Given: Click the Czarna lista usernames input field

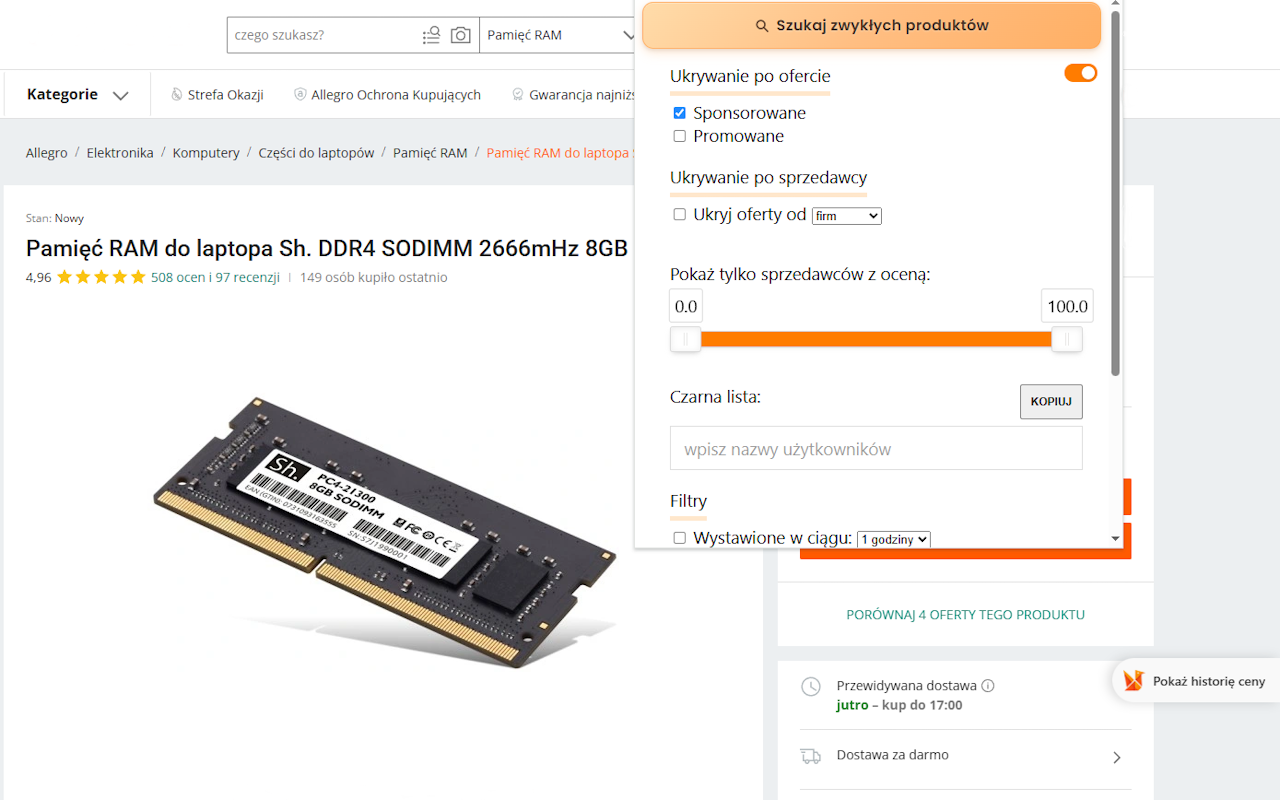Looking at the screenshot, I should point(876,449).
